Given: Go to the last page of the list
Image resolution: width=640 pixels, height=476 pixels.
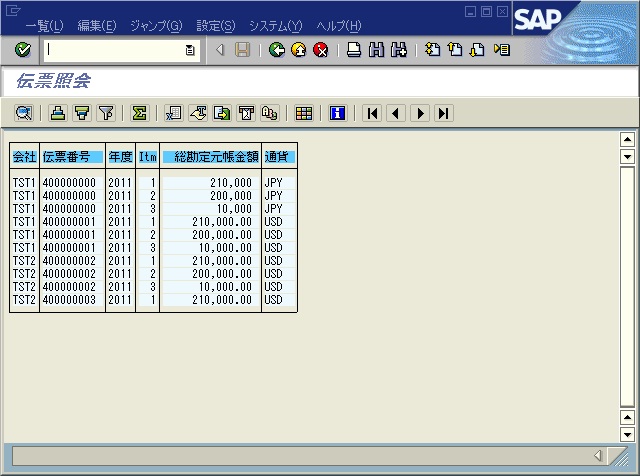Looking at the screenshot, I should click(443, 113).
